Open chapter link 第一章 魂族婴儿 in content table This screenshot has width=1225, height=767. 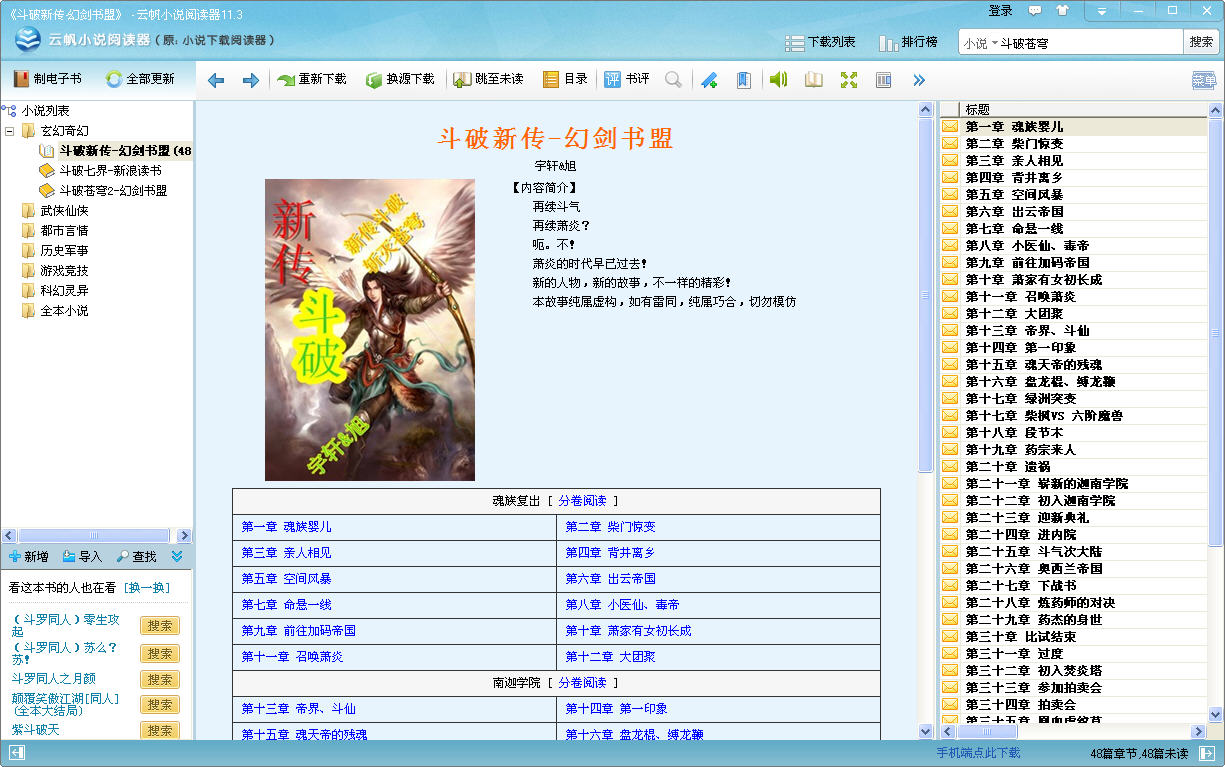(x=287, y=527)
